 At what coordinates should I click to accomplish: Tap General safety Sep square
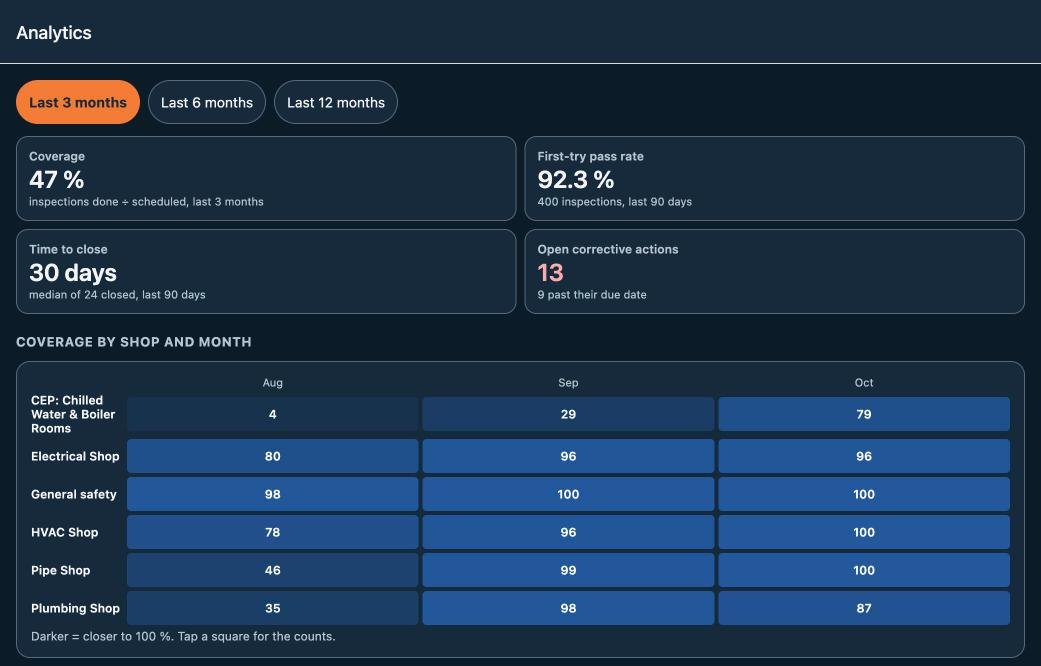coord(568,494)
